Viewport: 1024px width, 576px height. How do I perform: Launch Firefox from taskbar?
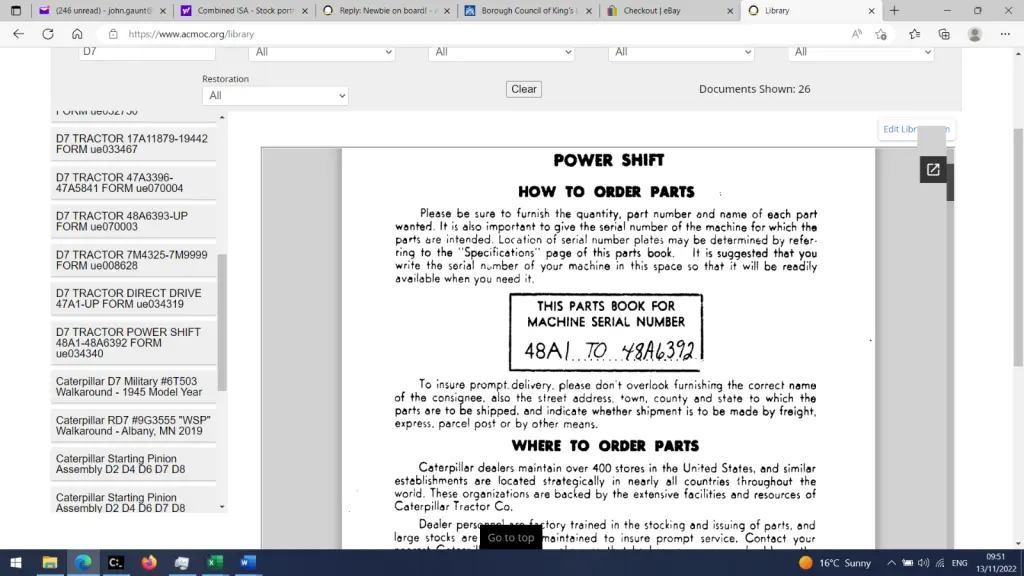pos(149,562)
